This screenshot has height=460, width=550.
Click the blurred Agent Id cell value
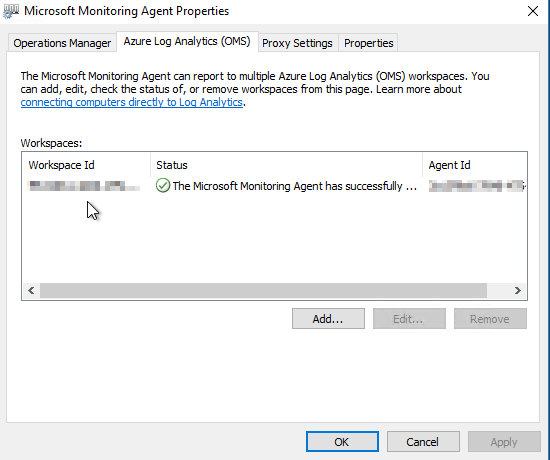(476, 186)
